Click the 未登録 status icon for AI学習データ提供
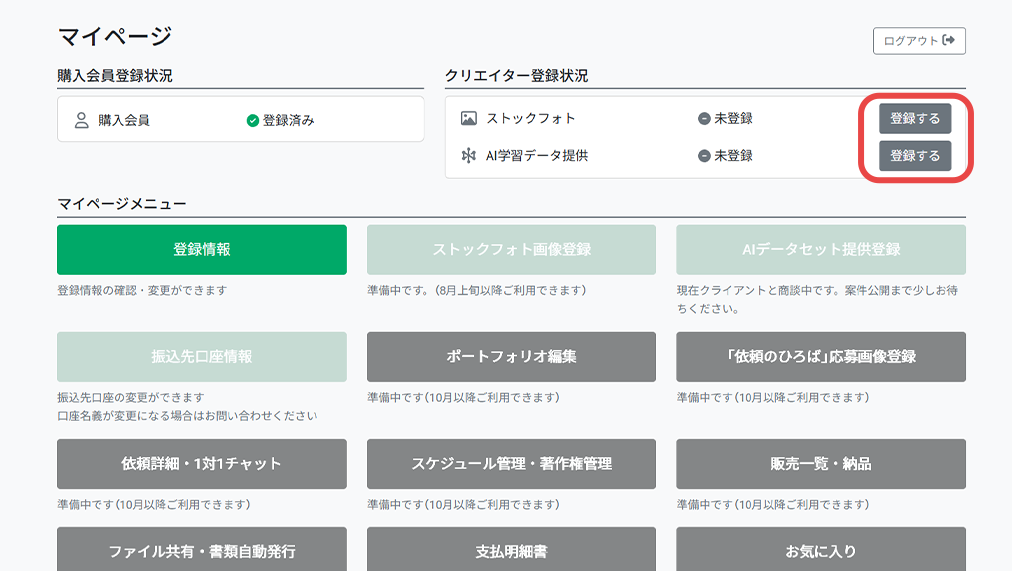Viewport: 1012px width, 571px height. 704,155
